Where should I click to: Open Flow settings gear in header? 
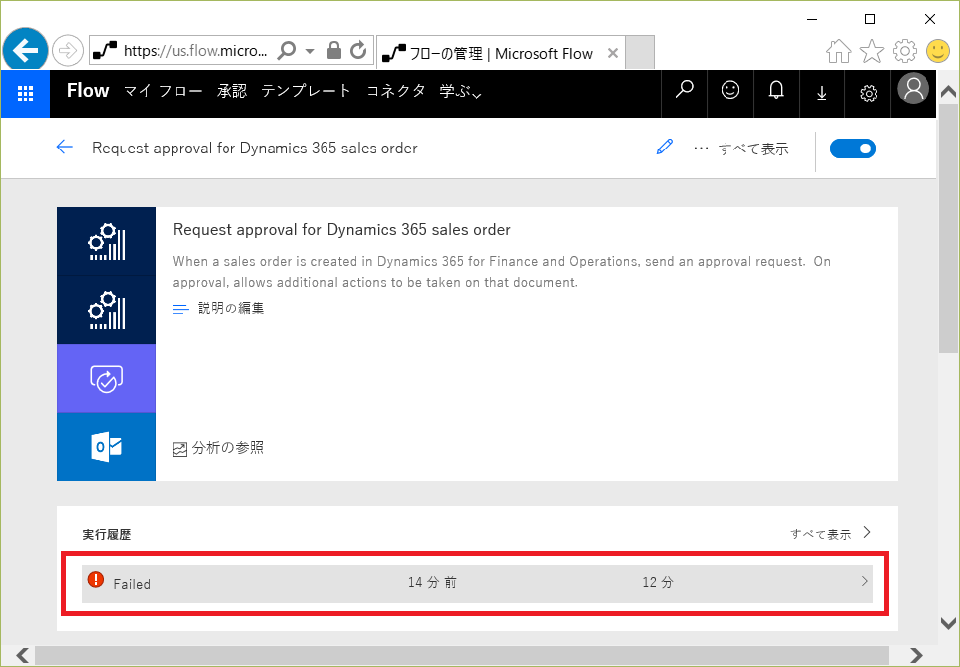(x=868, y=93)
